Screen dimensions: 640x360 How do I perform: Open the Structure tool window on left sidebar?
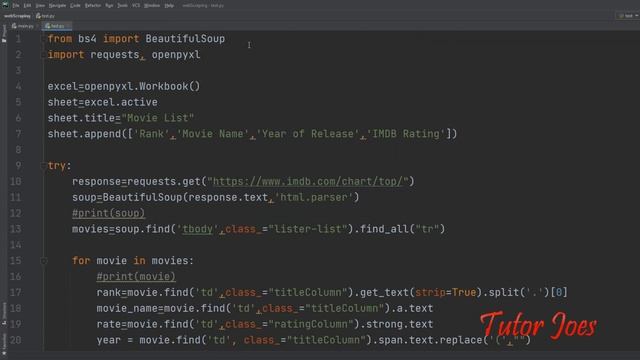pyautogui.click(x=4, y=313)
